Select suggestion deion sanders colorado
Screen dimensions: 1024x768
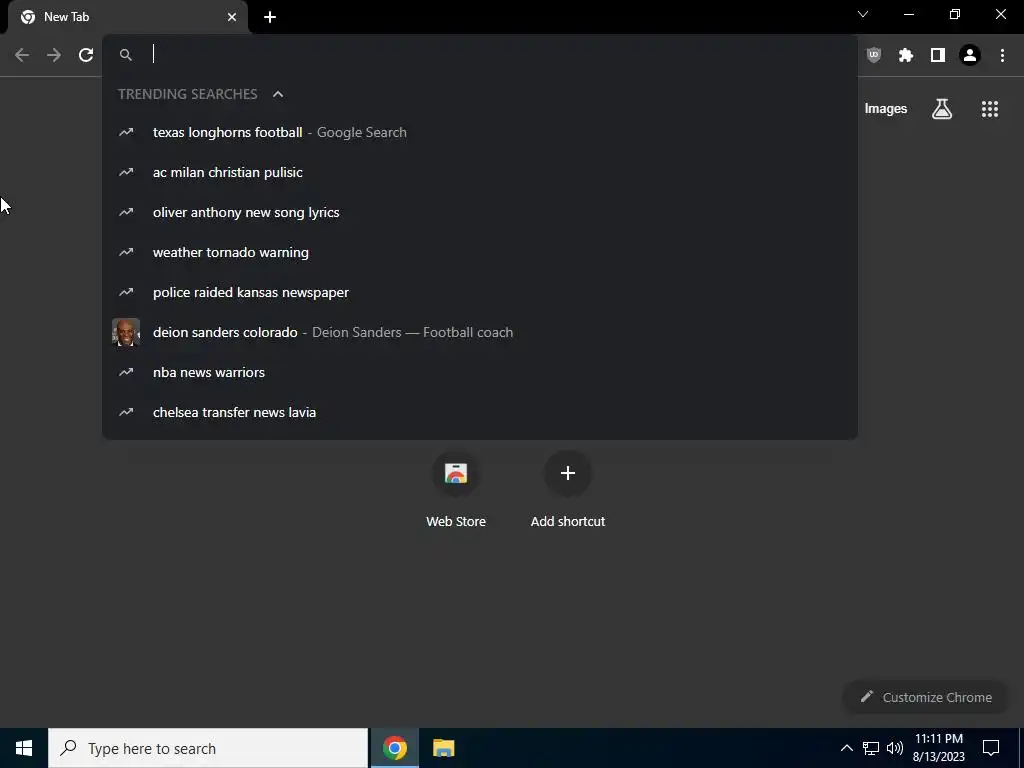pyautogui.click(x=480, y=332)
